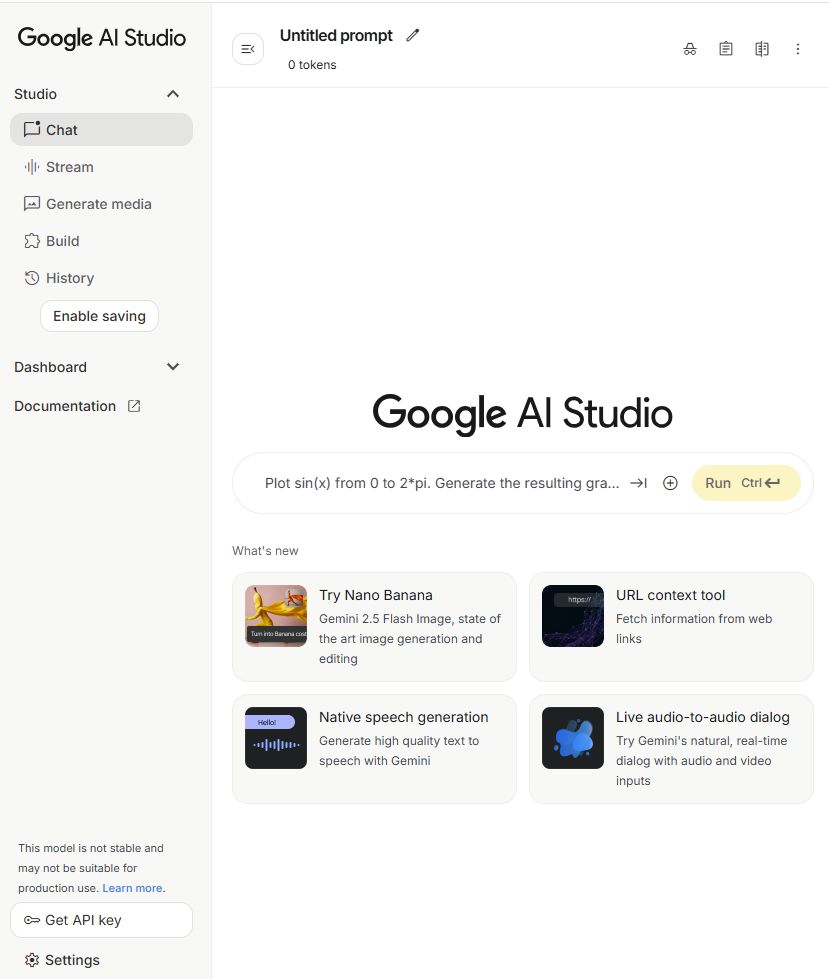829x979 pixels.
Task: Focus the prompt input field
Action: click(442, 483)
